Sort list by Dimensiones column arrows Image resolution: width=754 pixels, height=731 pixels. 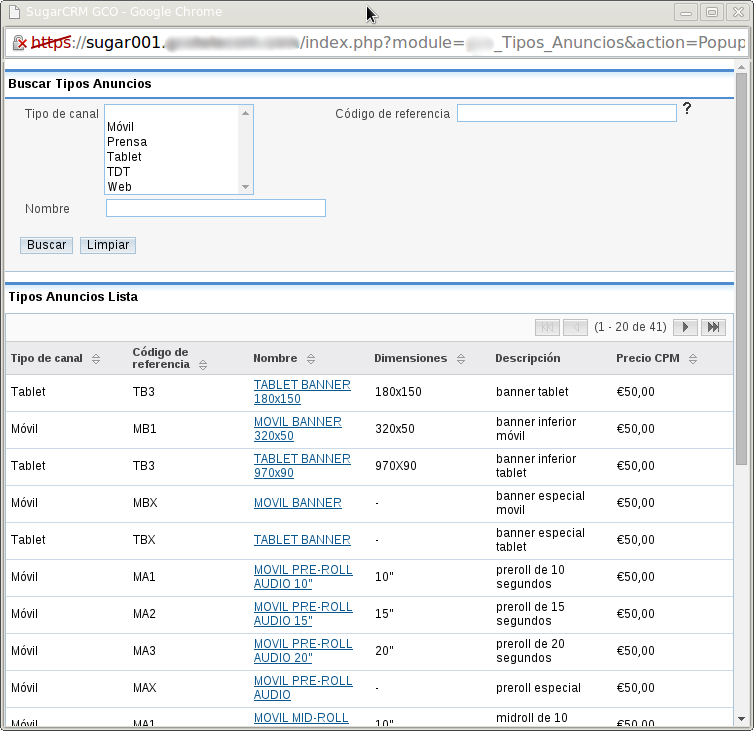(461, 359)
